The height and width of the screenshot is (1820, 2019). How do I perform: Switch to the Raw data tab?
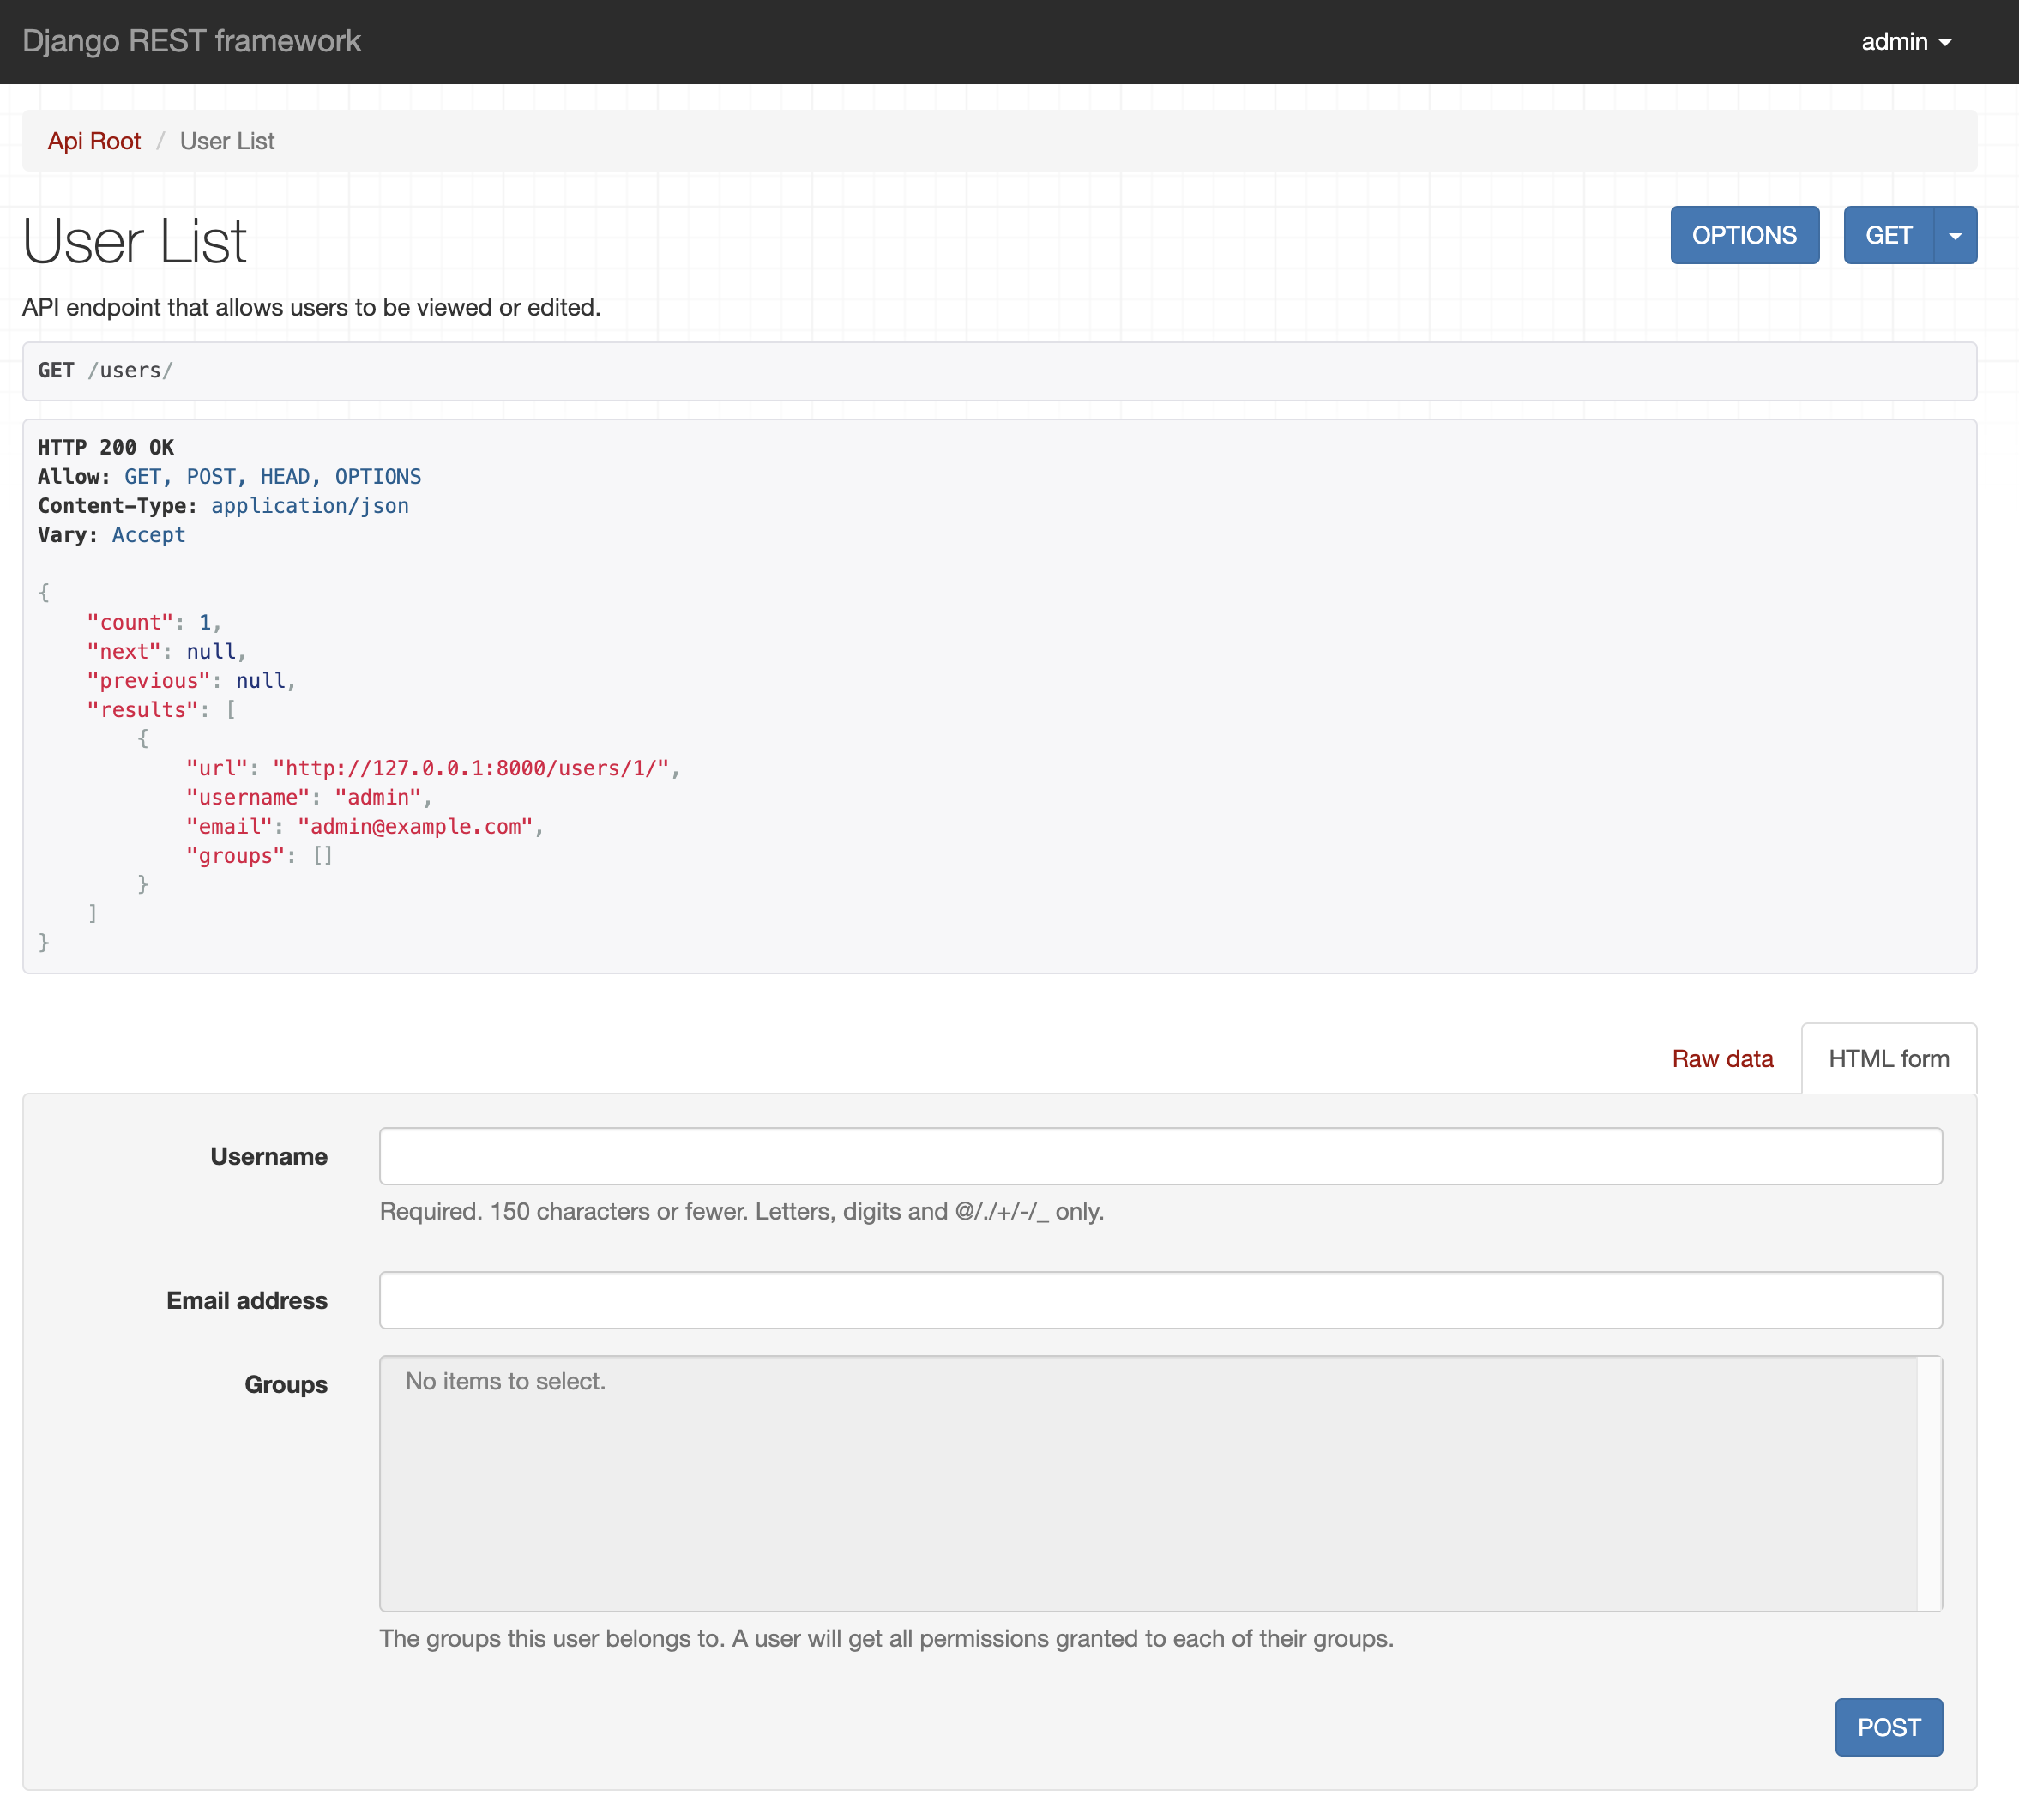pos(1722,1058)
